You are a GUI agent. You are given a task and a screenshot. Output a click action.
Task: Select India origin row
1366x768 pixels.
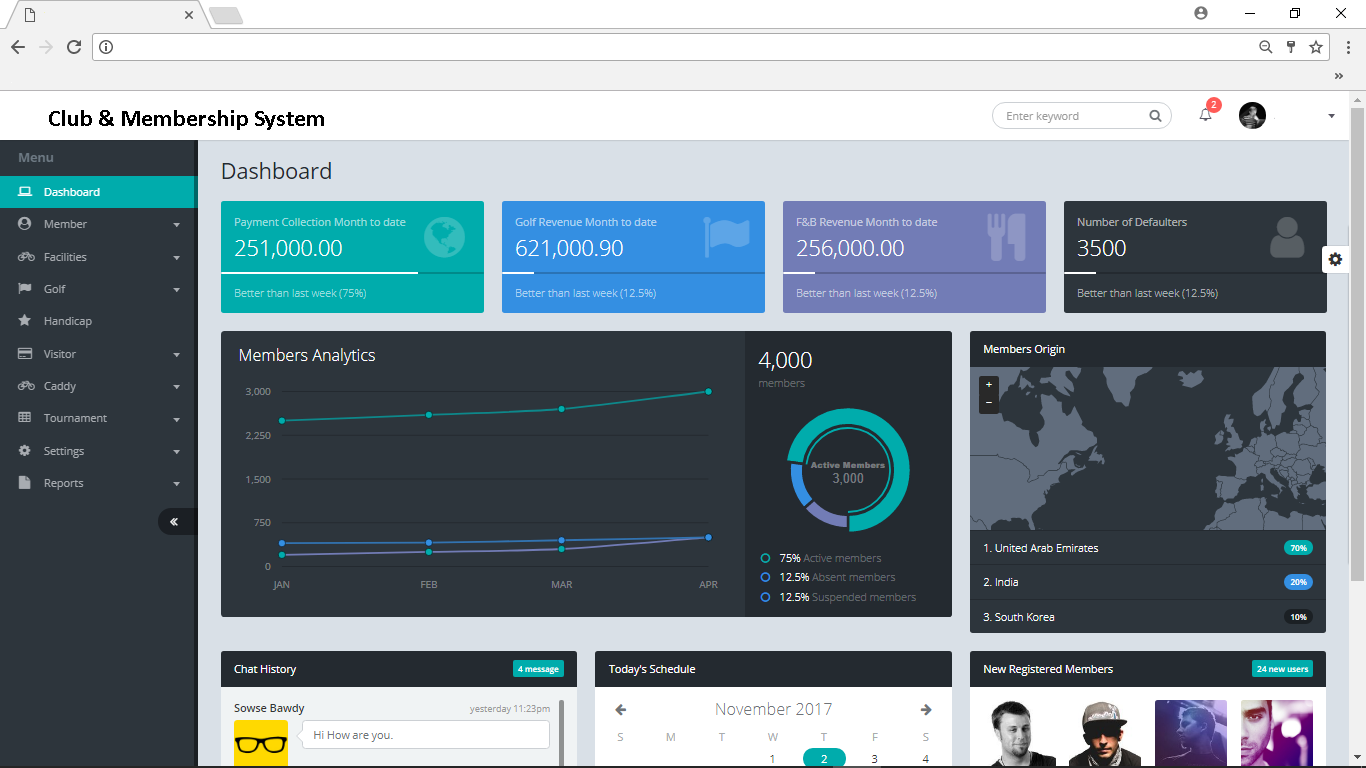[x=1148, y=582]
